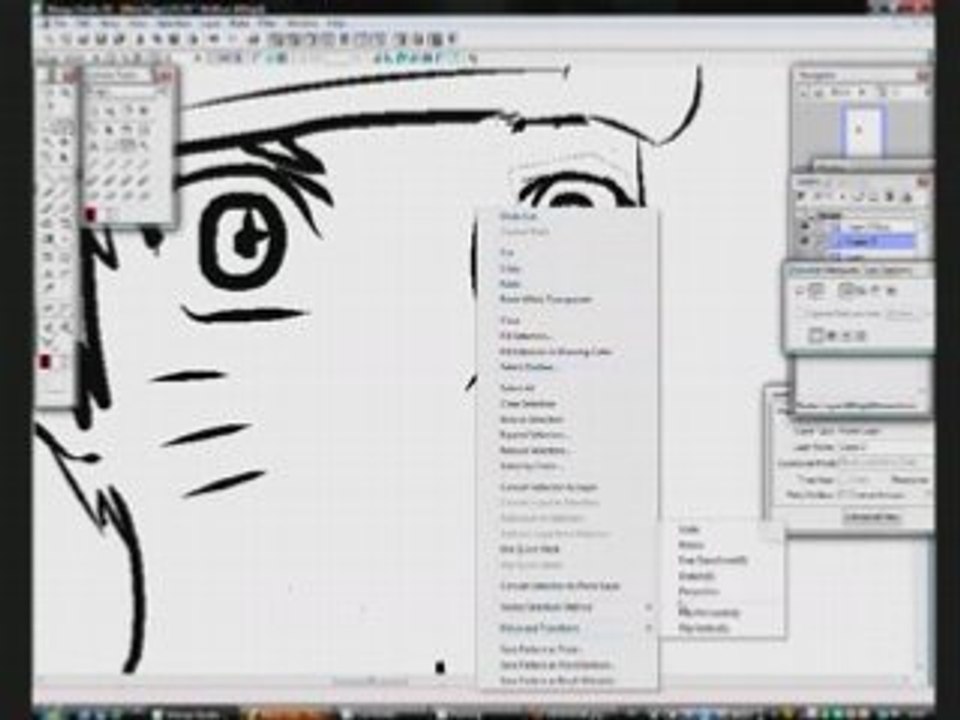Choose Rotate in the transform submenu

tap(691, 545)
